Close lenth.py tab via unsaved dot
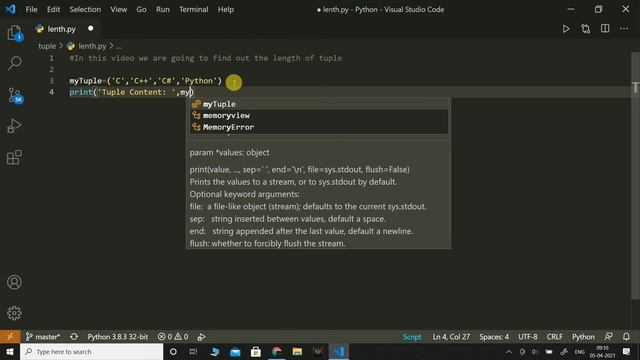 [91, 29]
